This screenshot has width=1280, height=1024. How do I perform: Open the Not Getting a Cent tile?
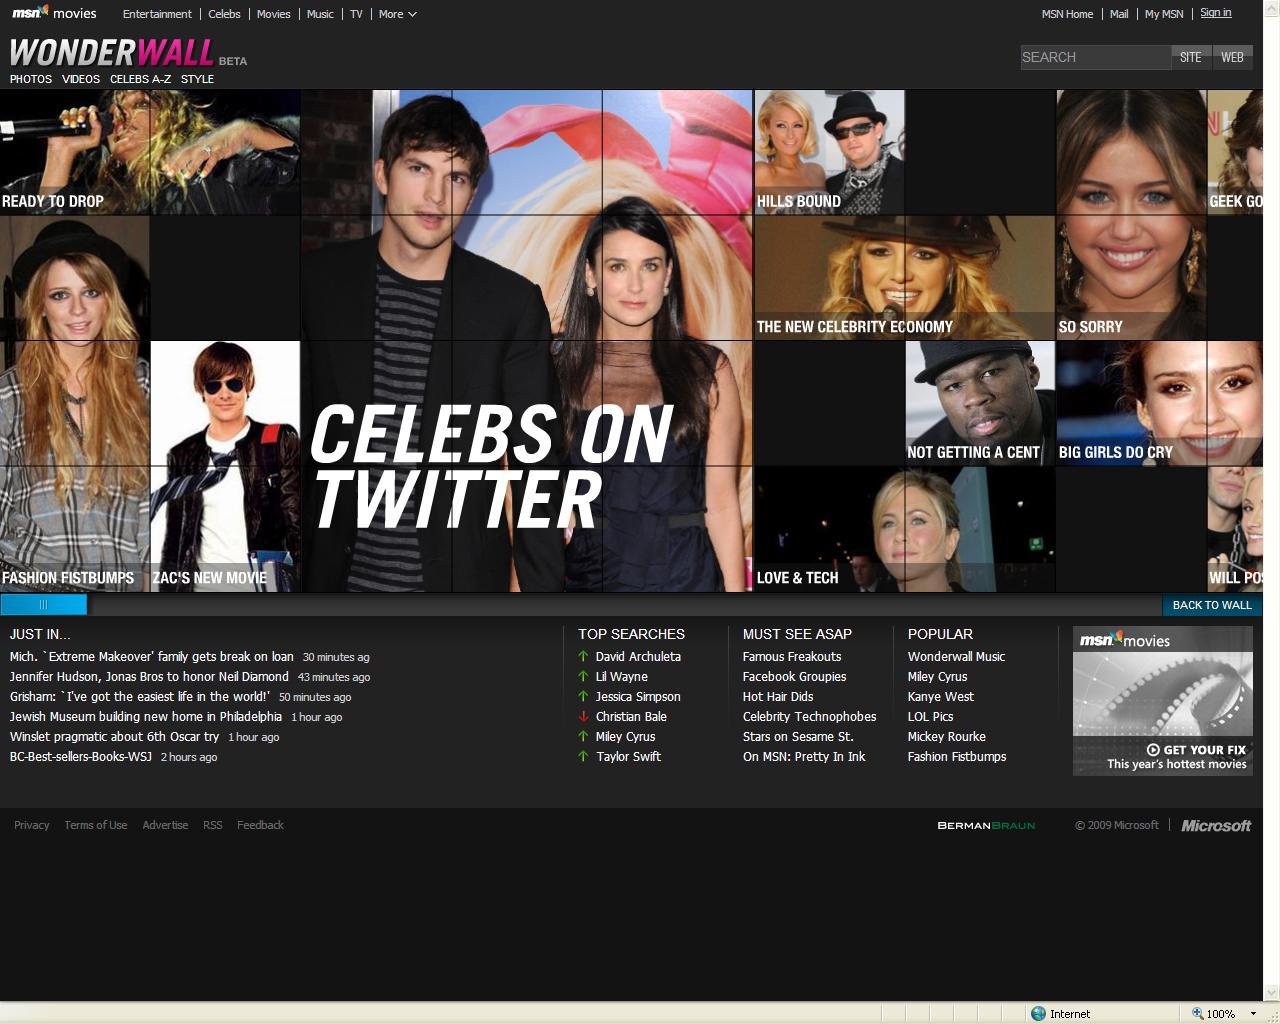coord(980,403)
